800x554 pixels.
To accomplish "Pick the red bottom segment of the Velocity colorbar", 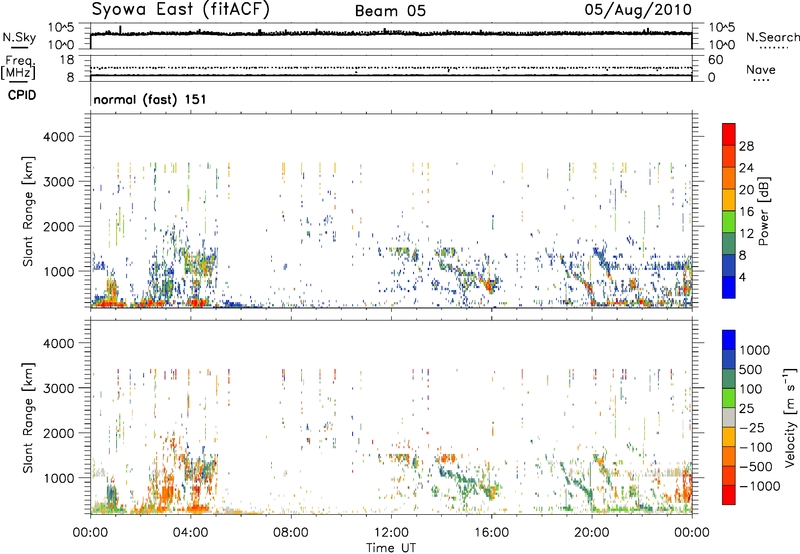I will tap(729, 495).
